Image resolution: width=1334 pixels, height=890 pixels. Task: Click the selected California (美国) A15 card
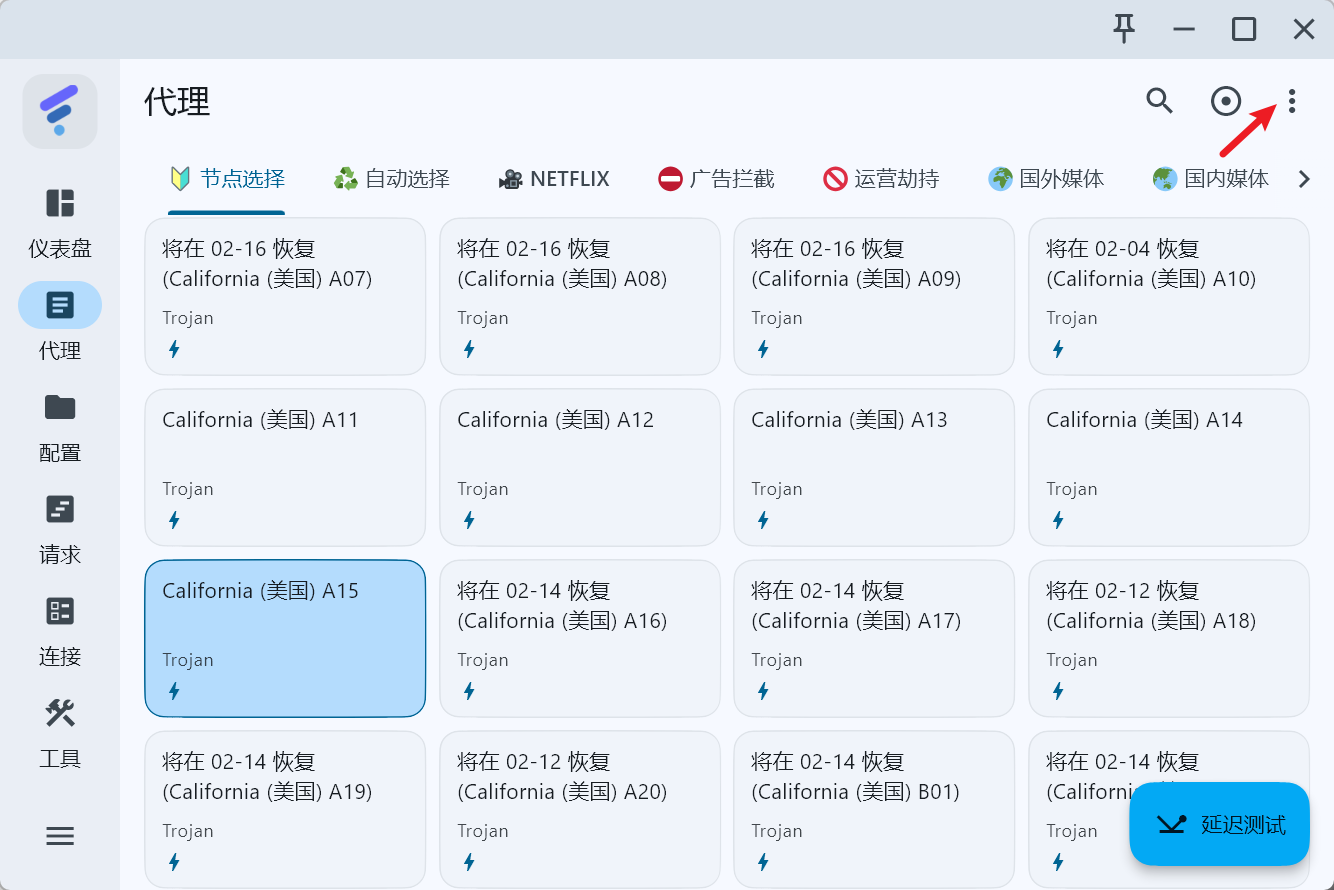[x=285, y=638]
